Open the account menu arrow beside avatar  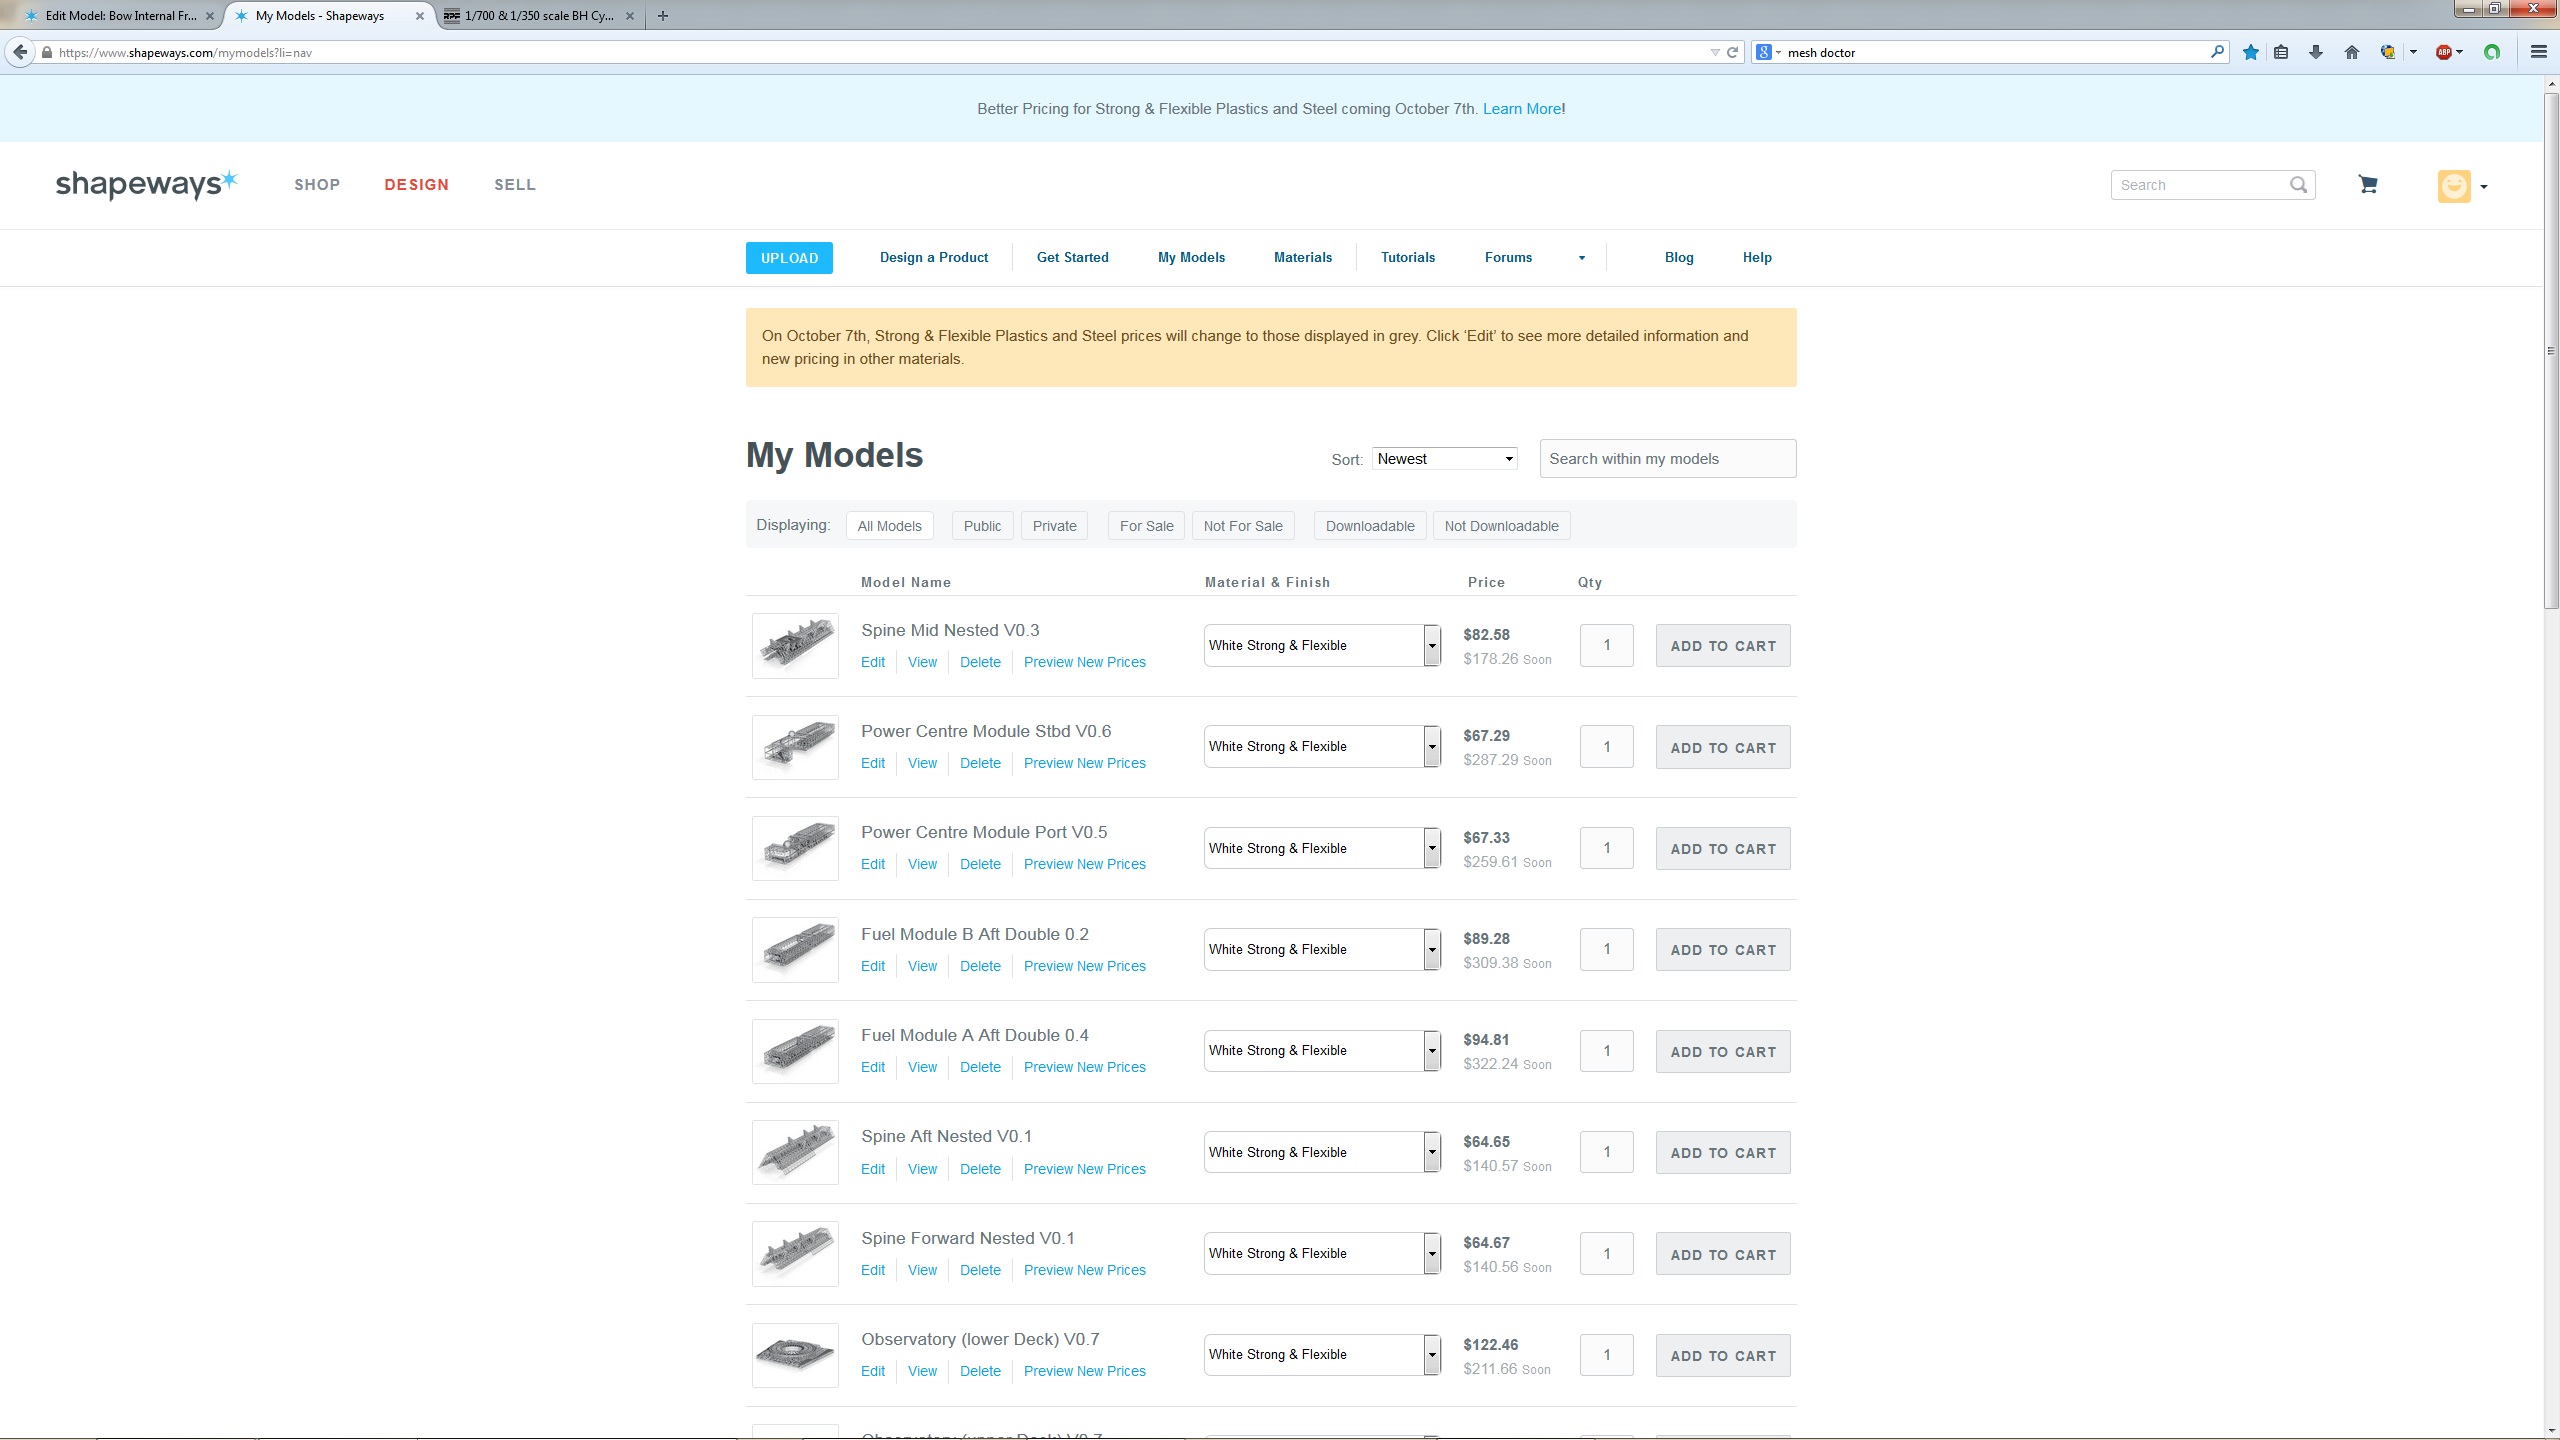(2484, 187)
